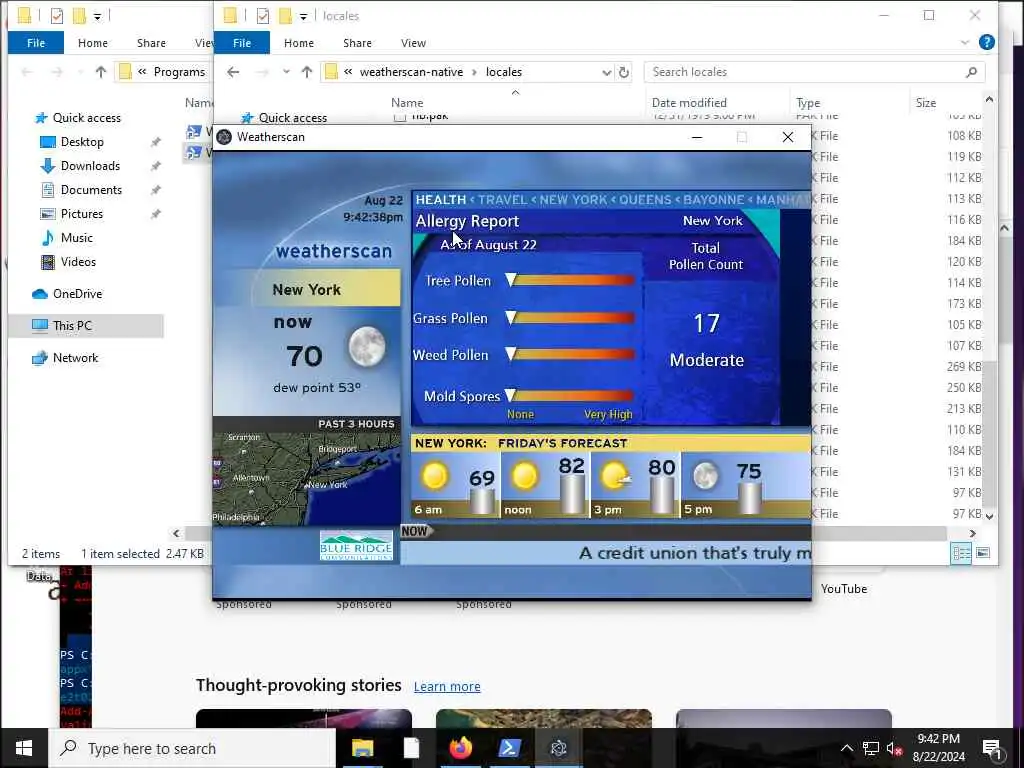Open File Explorer from the taskbar
This screenshot has width=1024, height=768.
(x=362, y=748)
